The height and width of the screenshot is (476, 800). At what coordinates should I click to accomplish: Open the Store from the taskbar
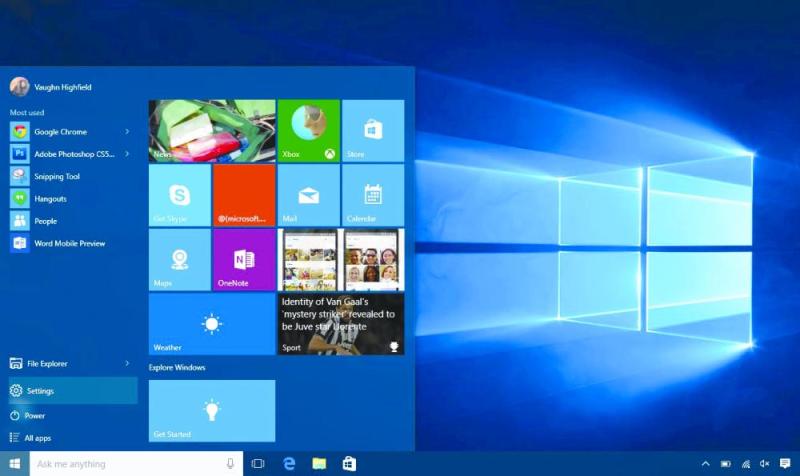tap(349, 463)
